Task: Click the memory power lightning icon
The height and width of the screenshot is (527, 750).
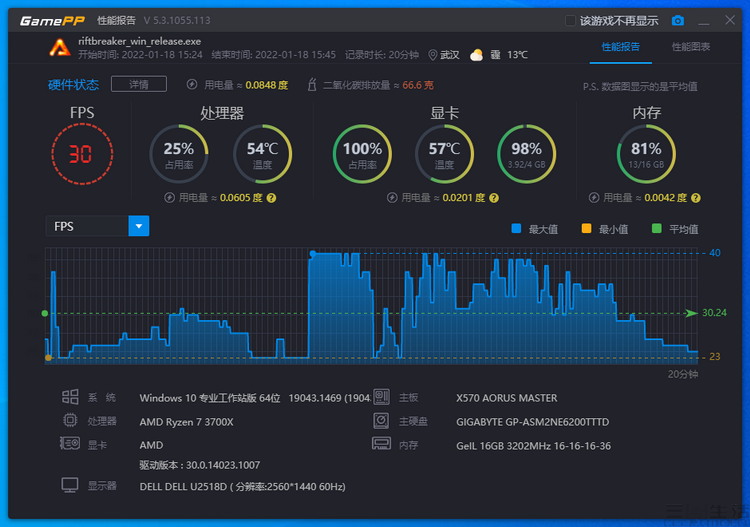Action: [x=594, y=198]
